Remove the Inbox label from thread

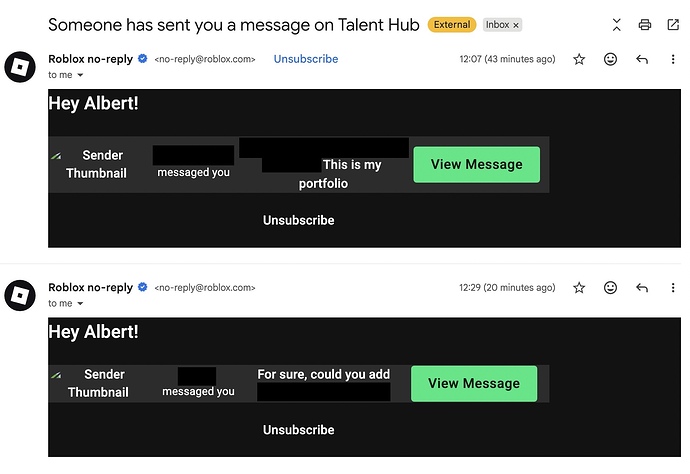[x=516, y=25]
